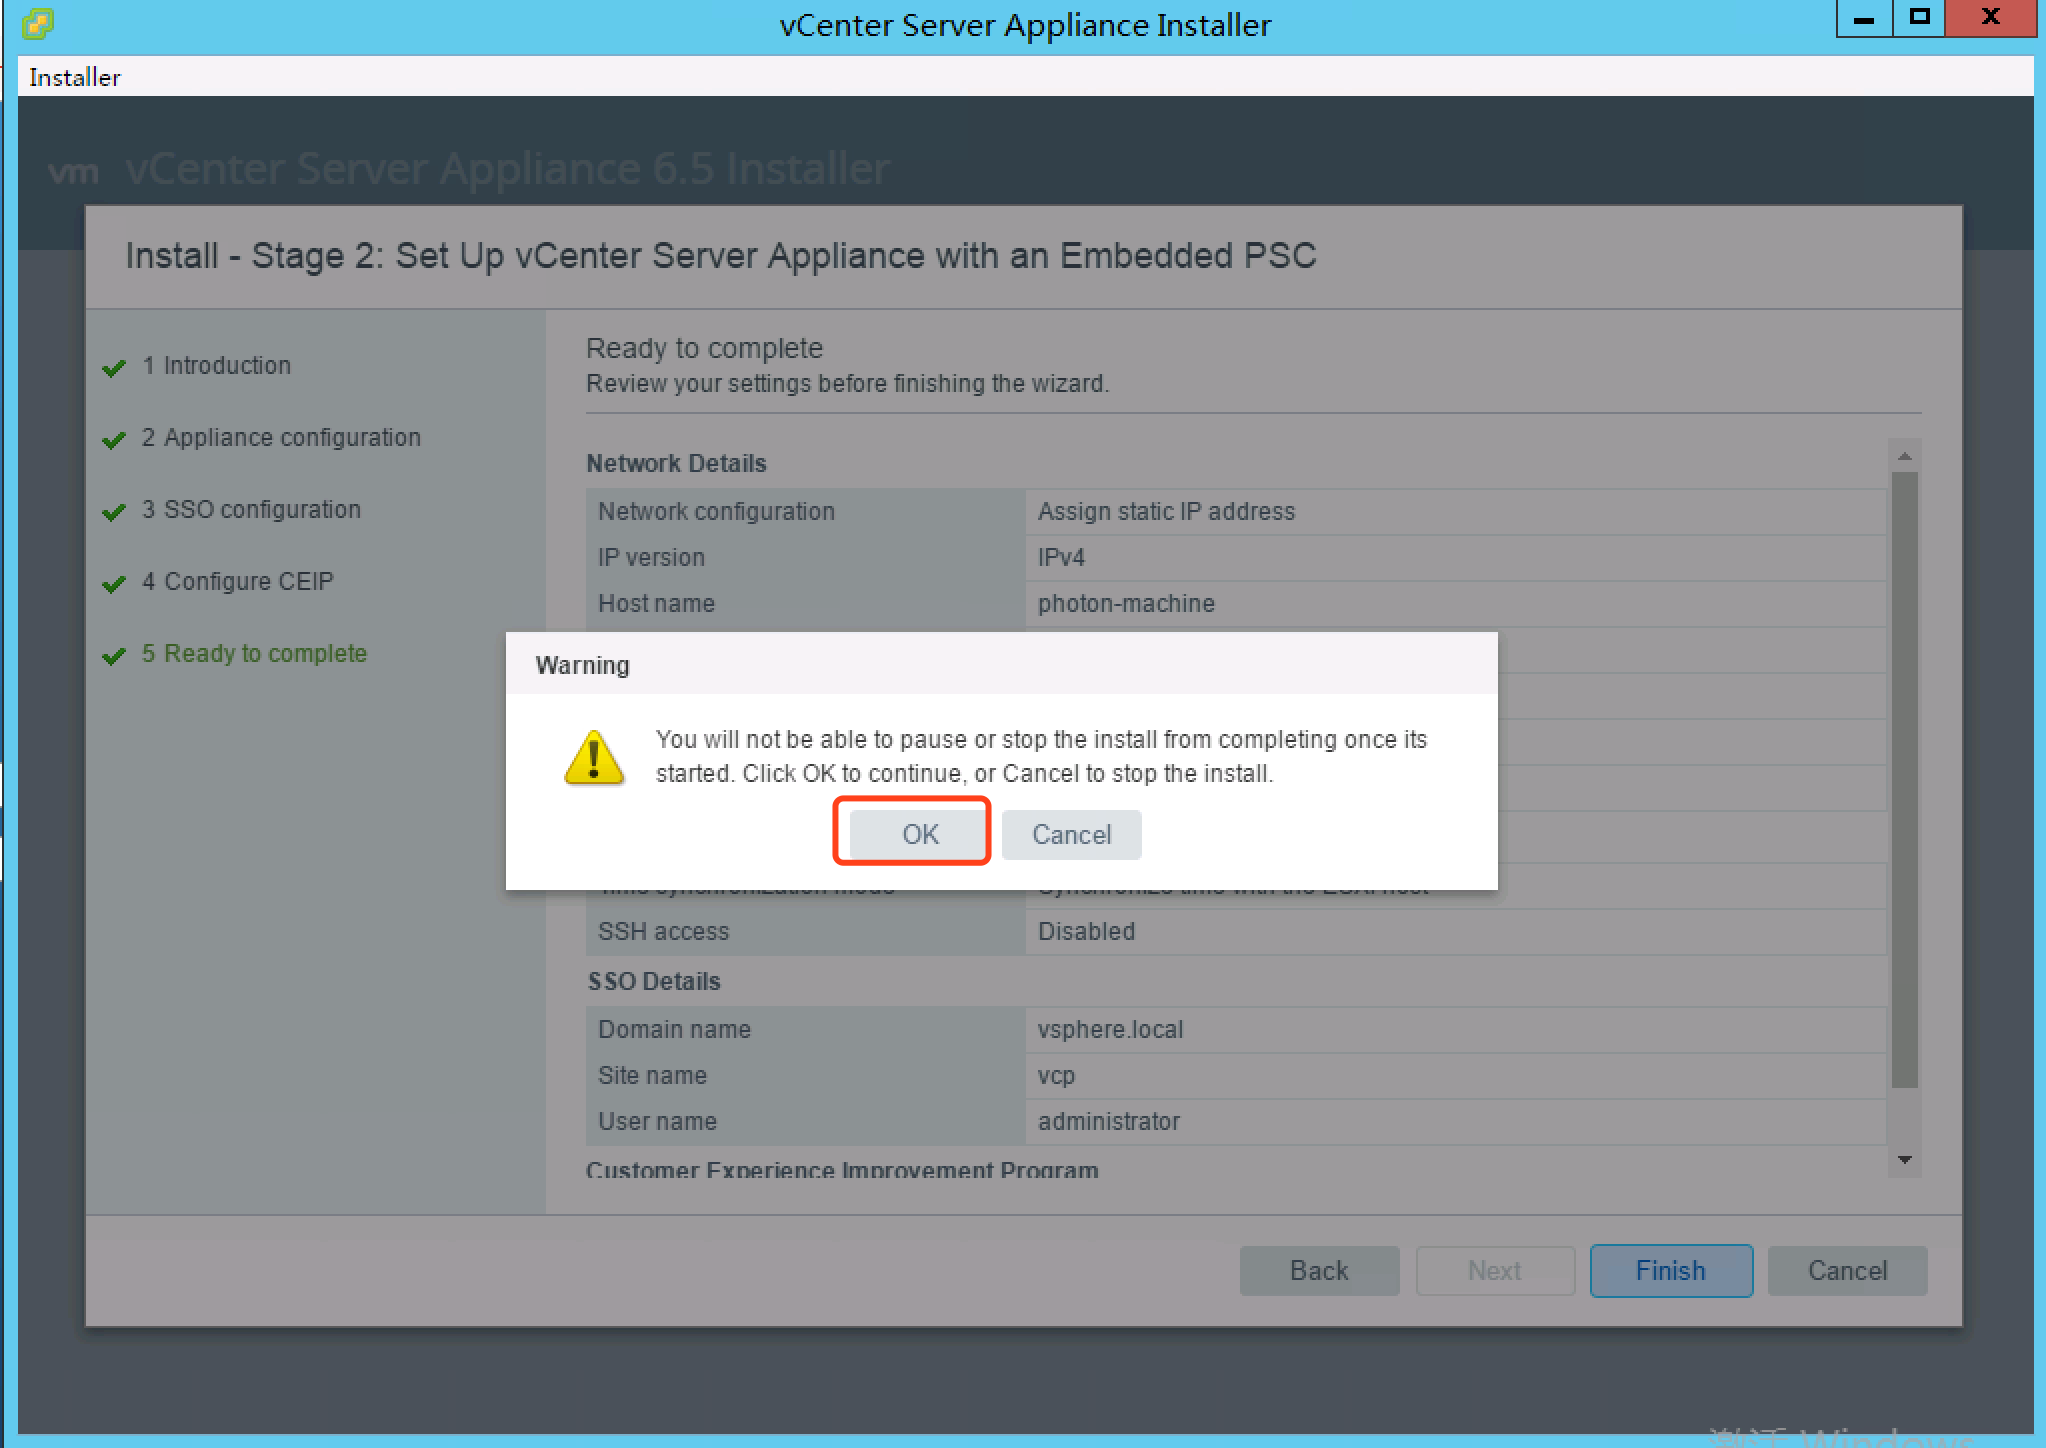
Task: Click the 'photon-machine' host name value
Action: point(1126,603)
